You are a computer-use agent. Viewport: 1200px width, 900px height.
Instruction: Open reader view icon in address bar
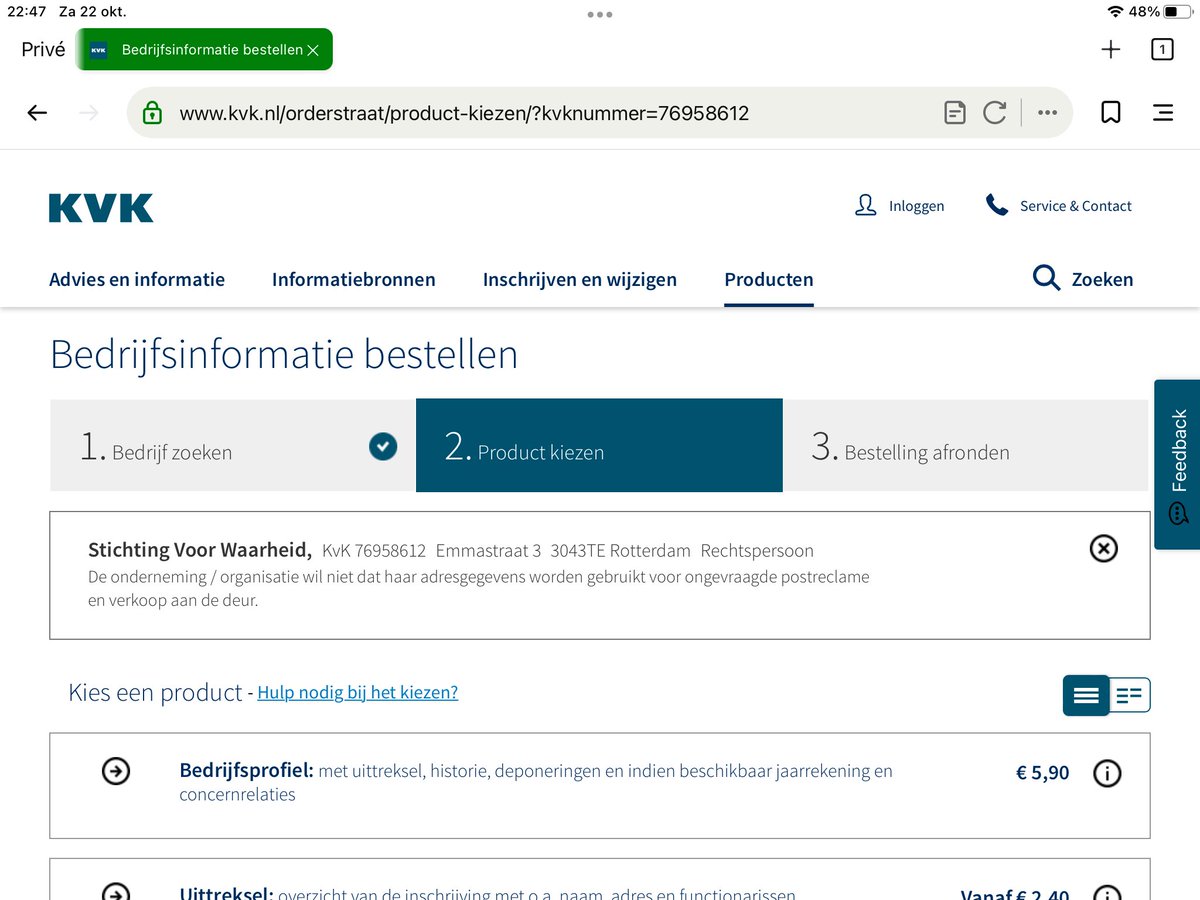pyautogui.click(x=955, y=113)
